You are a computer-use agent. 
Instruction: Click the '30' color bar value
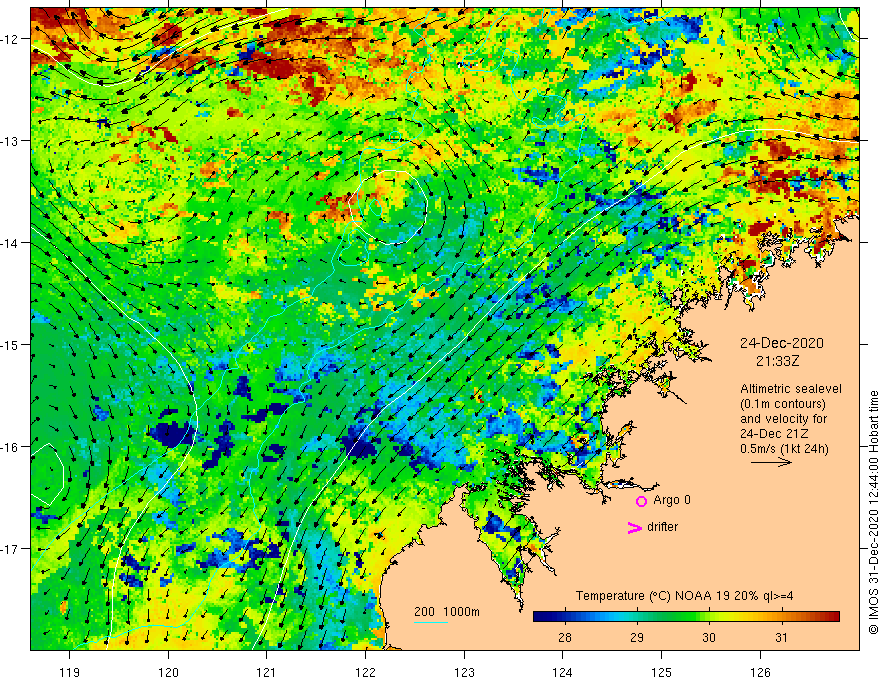(709, 637)
